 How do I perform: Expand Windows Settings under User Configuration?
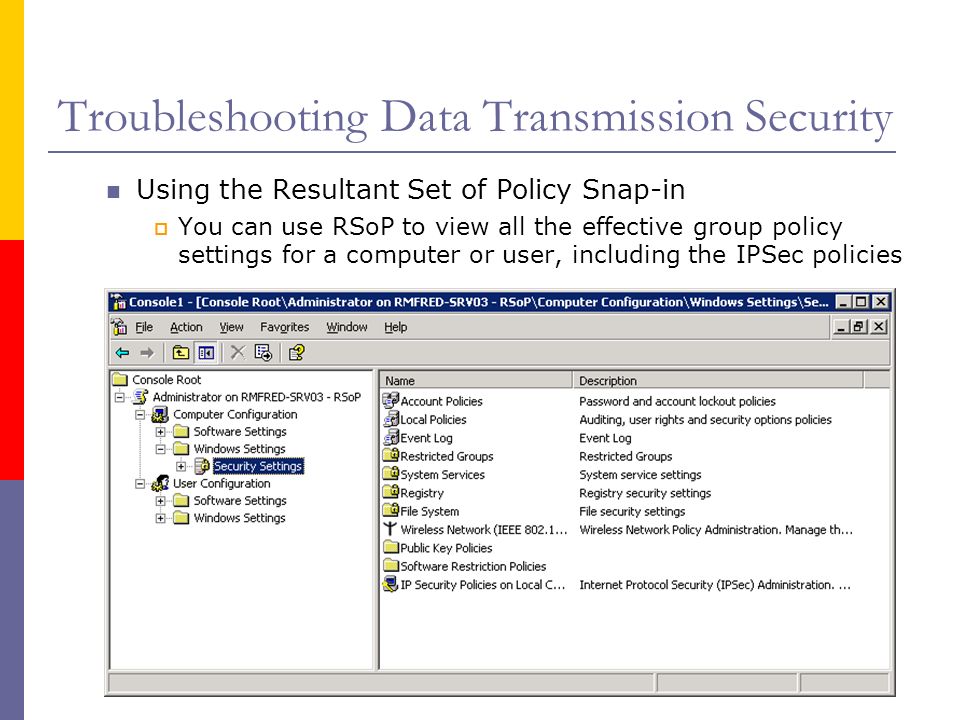(x=160, y=518)
